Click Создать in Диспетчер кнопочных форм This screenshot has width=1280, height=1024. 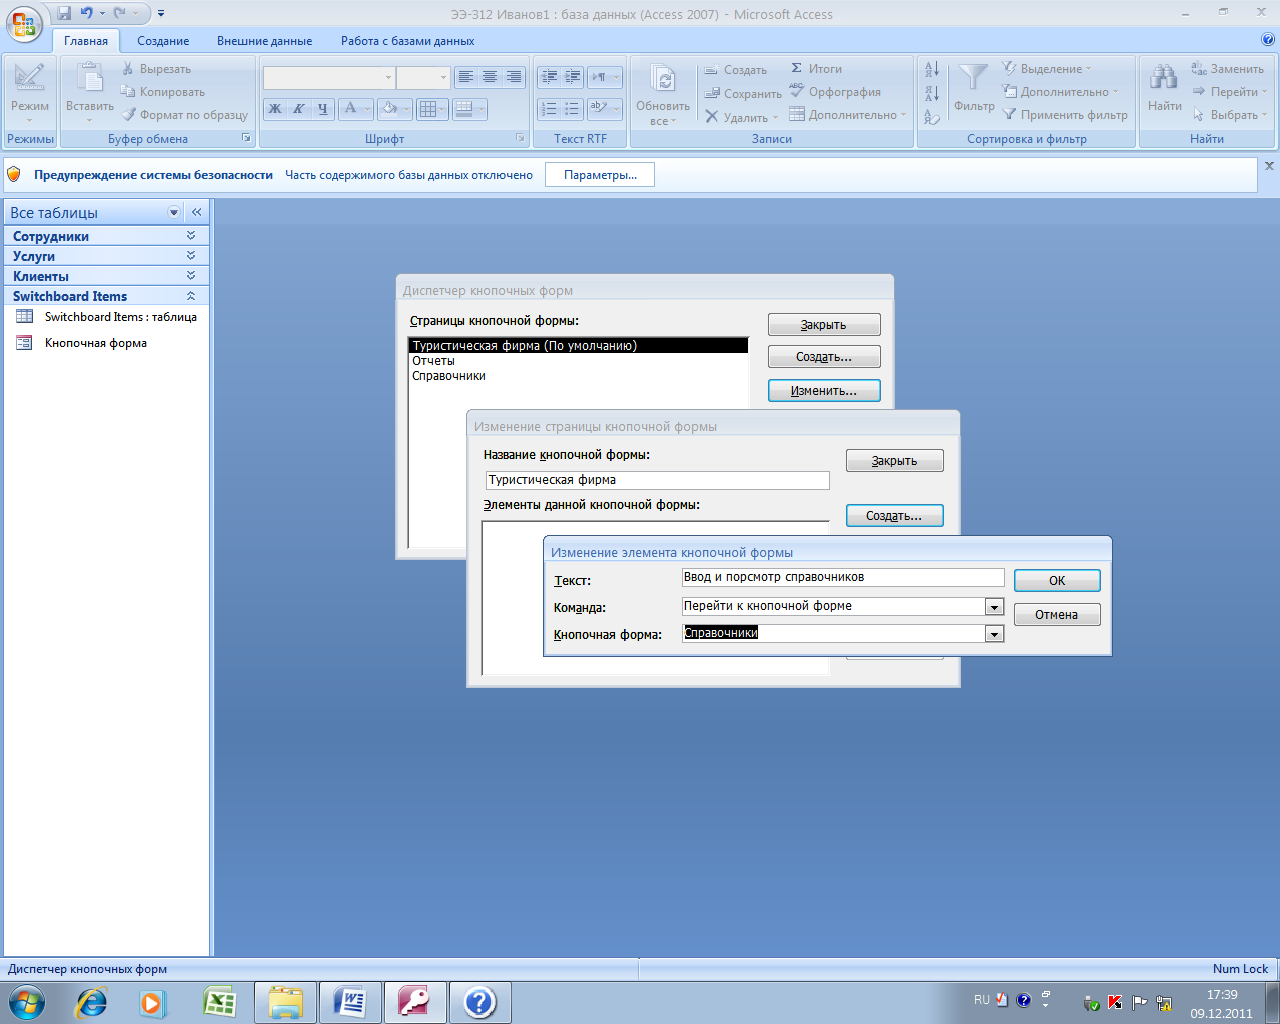click(x=824, y=357)
